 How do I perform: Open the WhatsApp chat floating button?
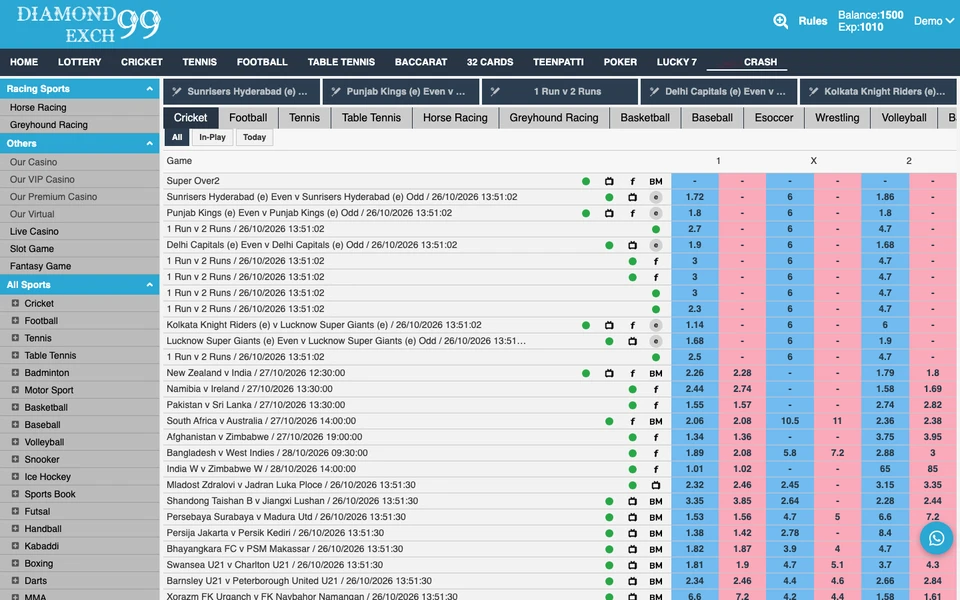936,538
